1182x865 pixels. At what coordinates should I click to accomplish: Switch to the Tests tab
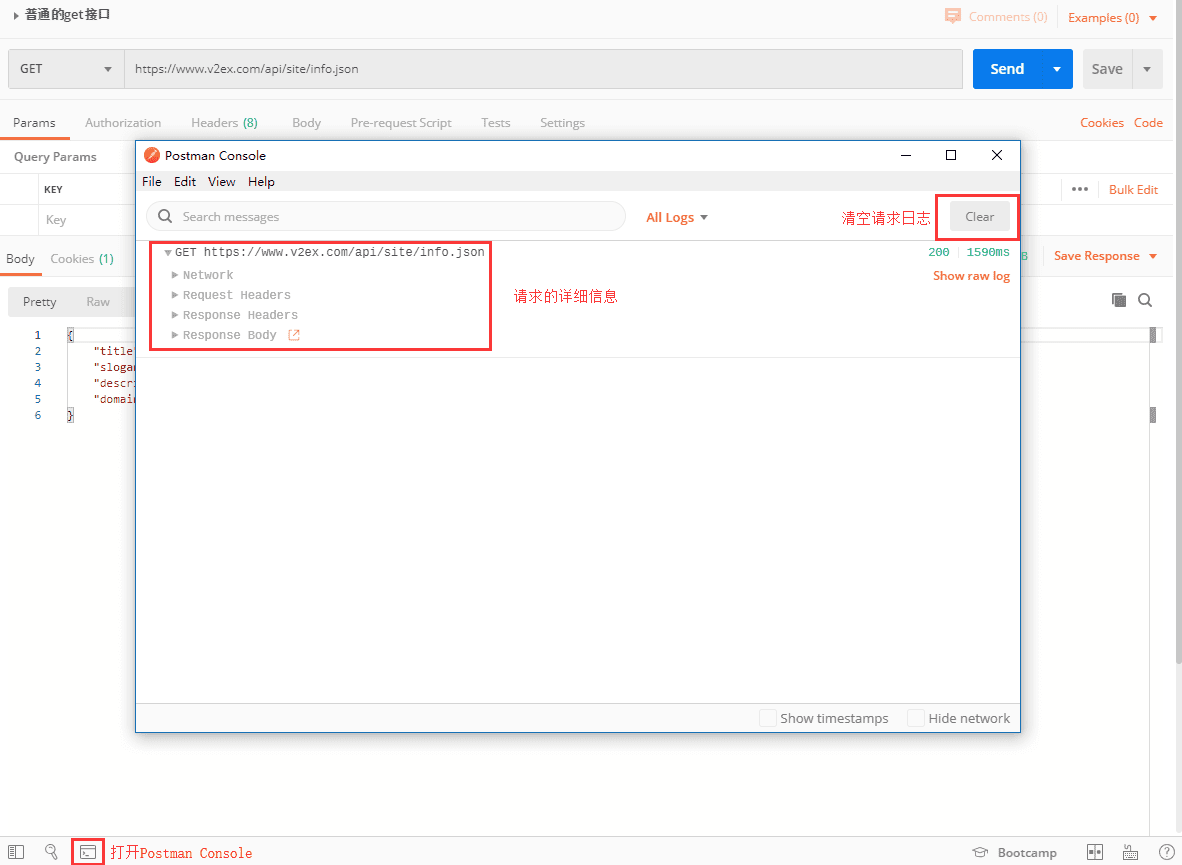pos(495,122)
